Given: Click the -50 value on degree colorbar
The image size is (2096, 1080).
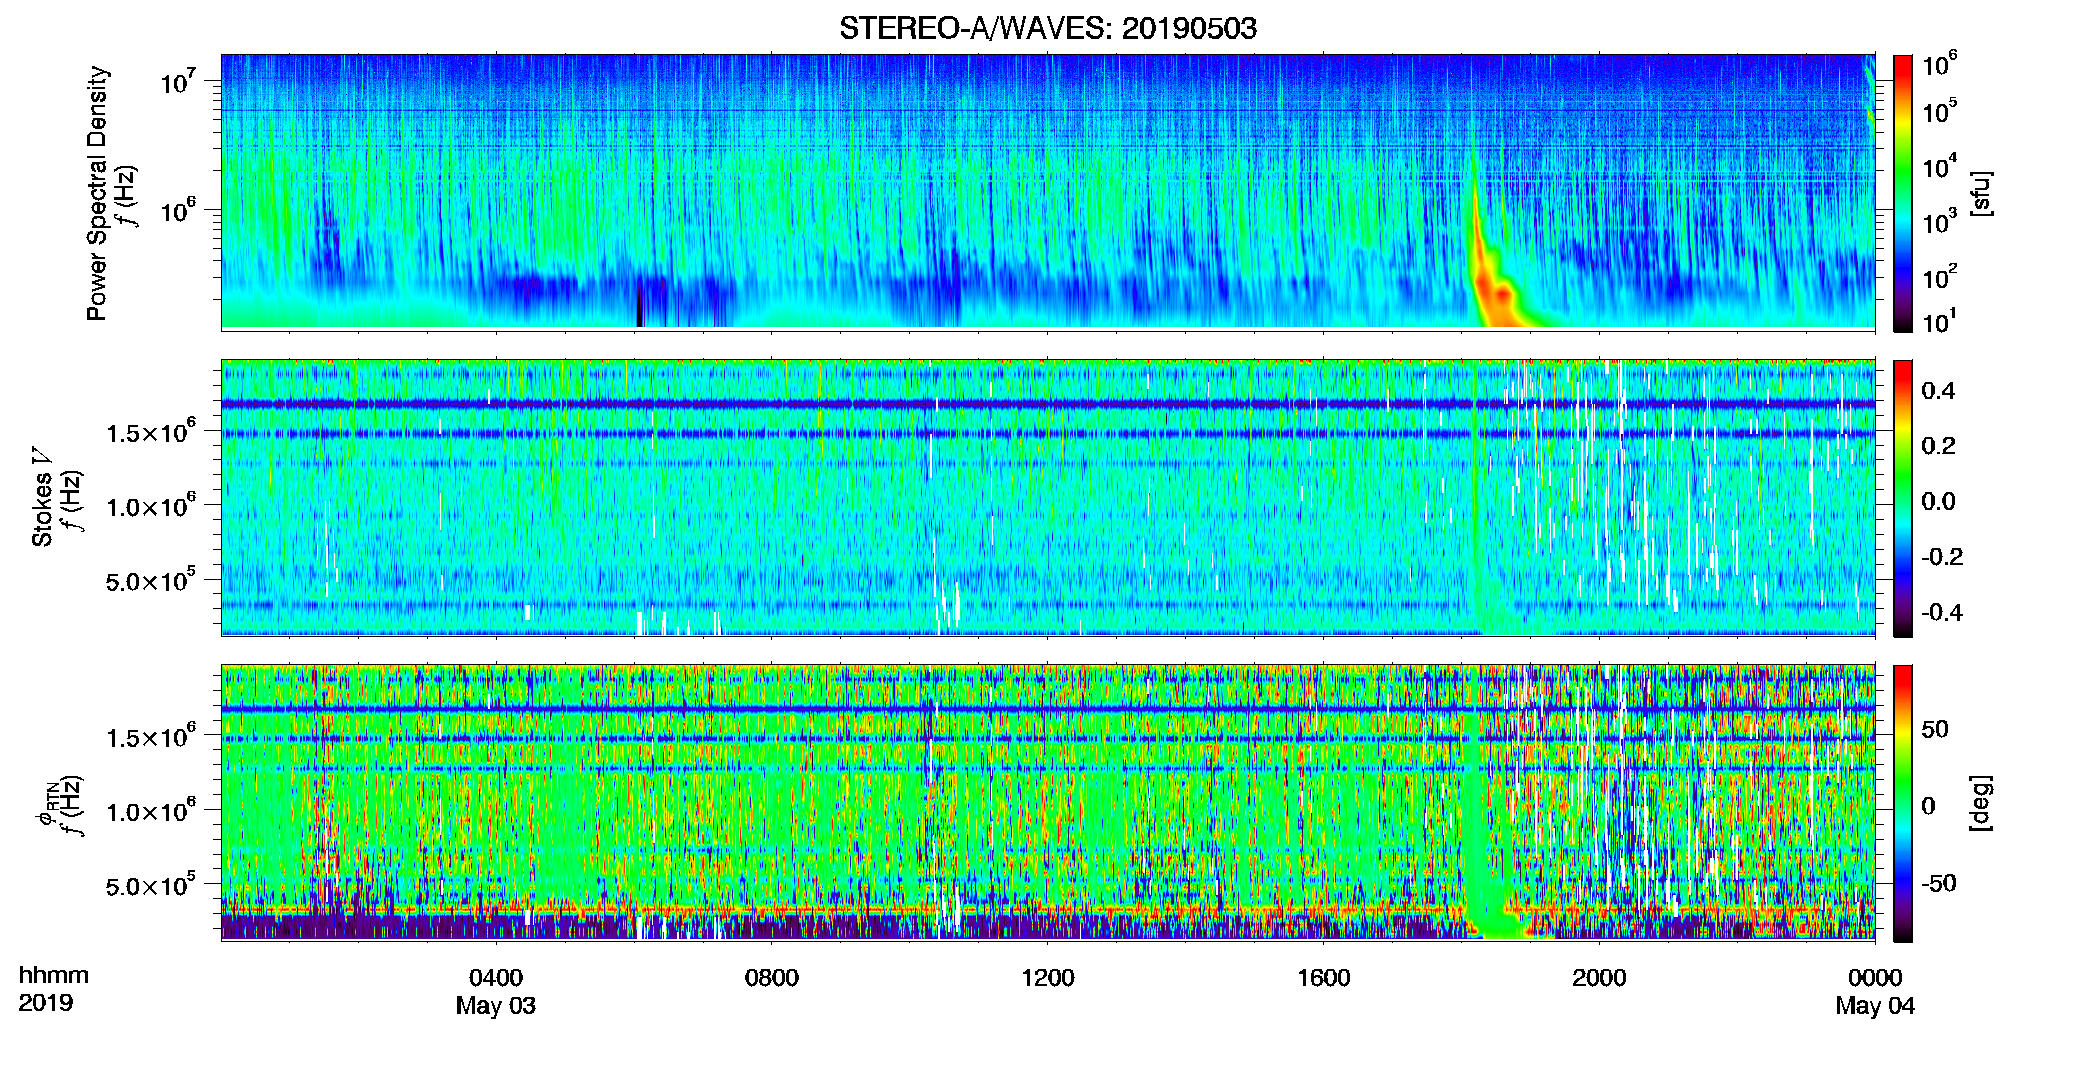Looking at the screenshot, I should (x=1939, y=883).
